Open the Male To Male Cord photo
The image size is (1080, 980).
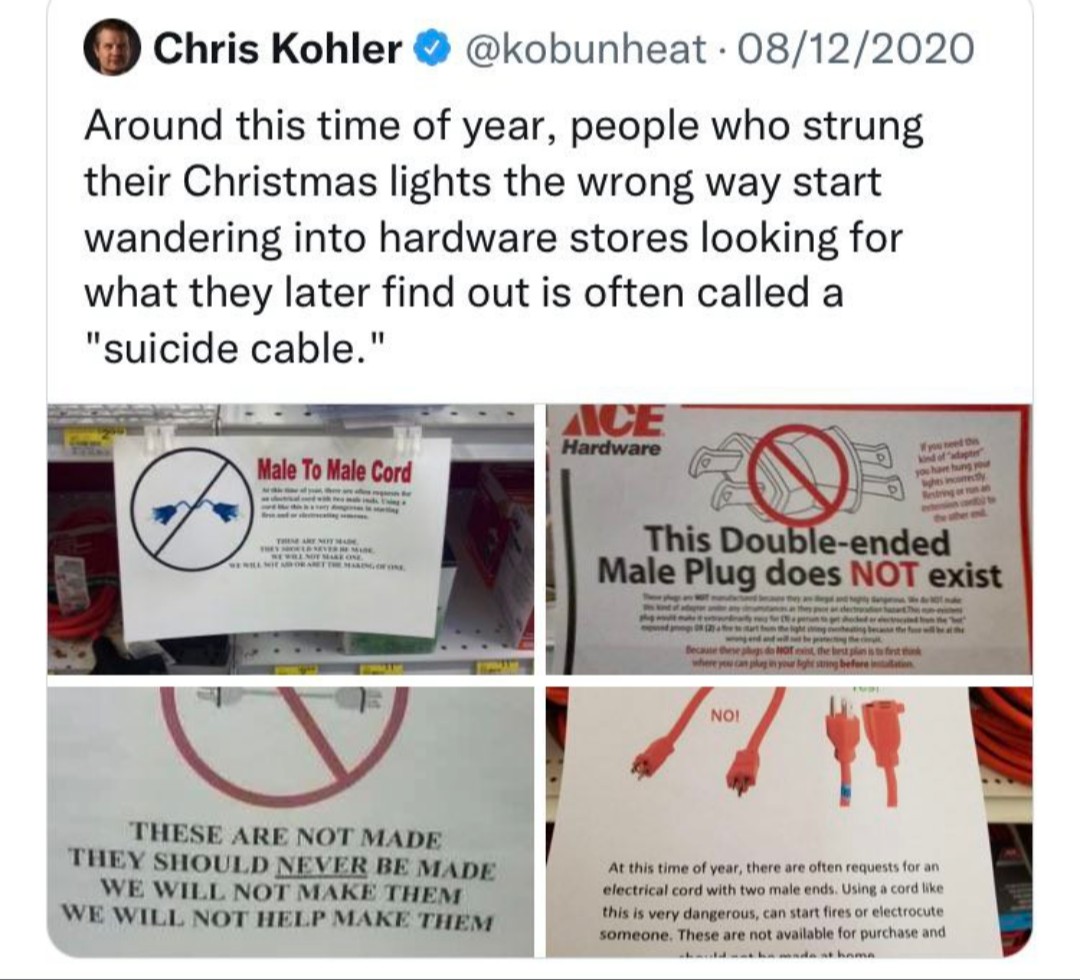pyautogui.click(x=290, y=539)
